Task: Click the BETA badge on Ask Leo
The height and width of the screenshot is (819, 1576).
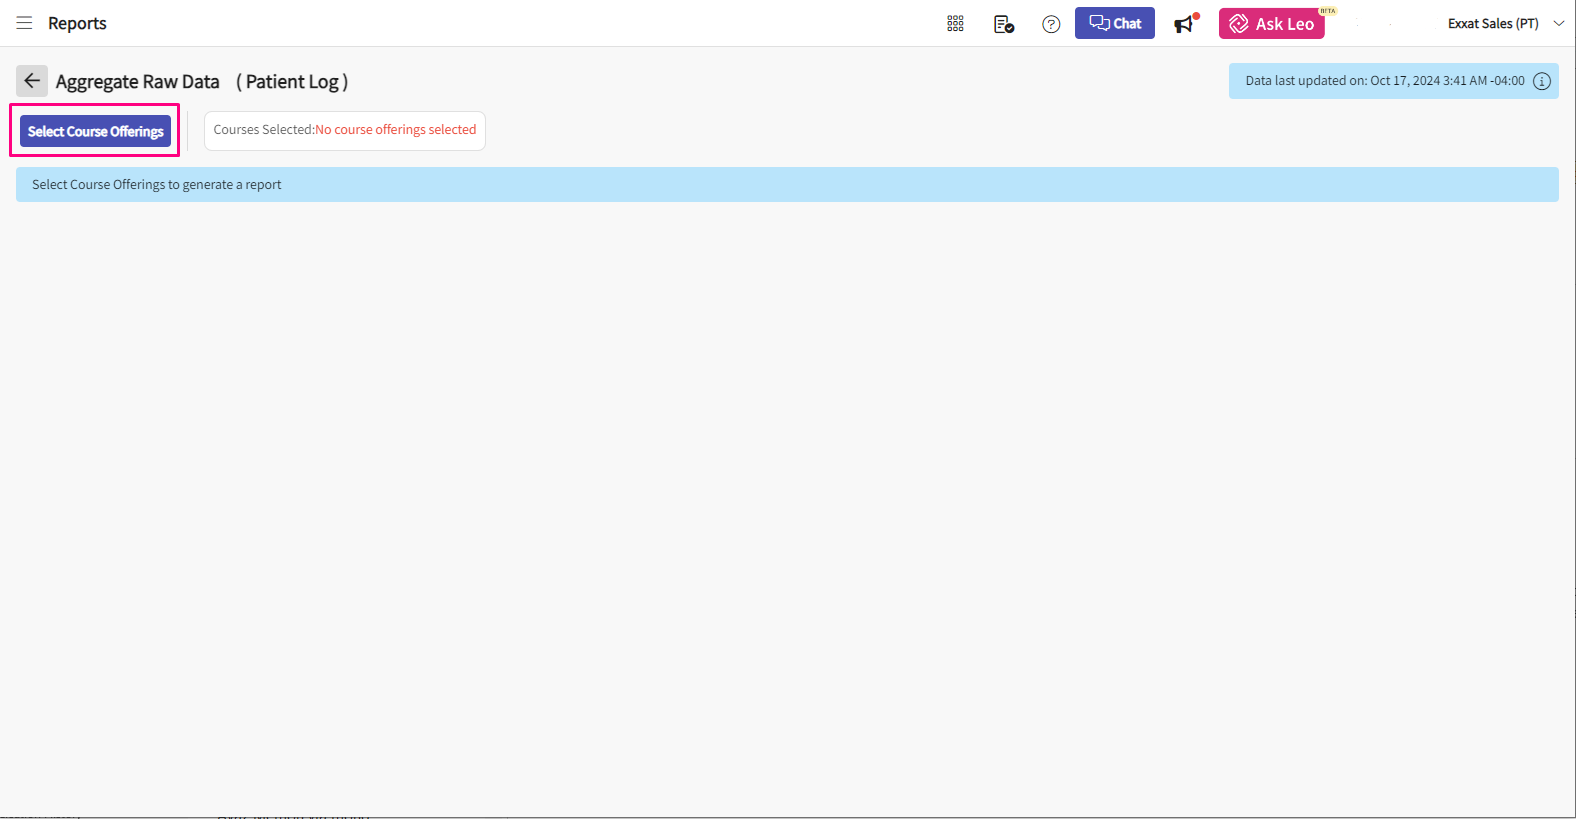Action: point(1327,11)
